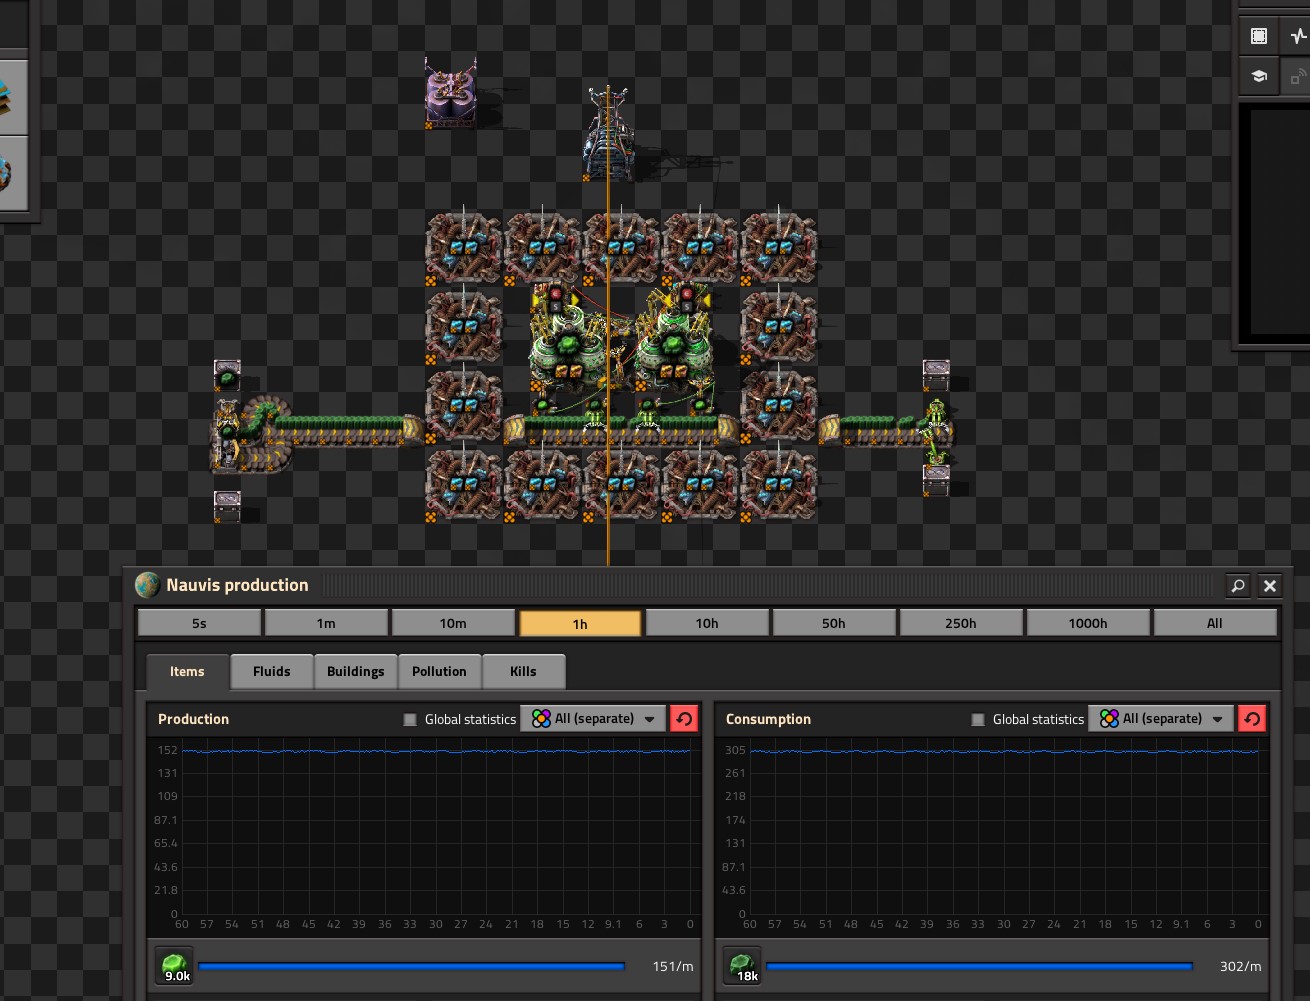
Task: Open search in Nauvis production window
Action: point(1238,586)
